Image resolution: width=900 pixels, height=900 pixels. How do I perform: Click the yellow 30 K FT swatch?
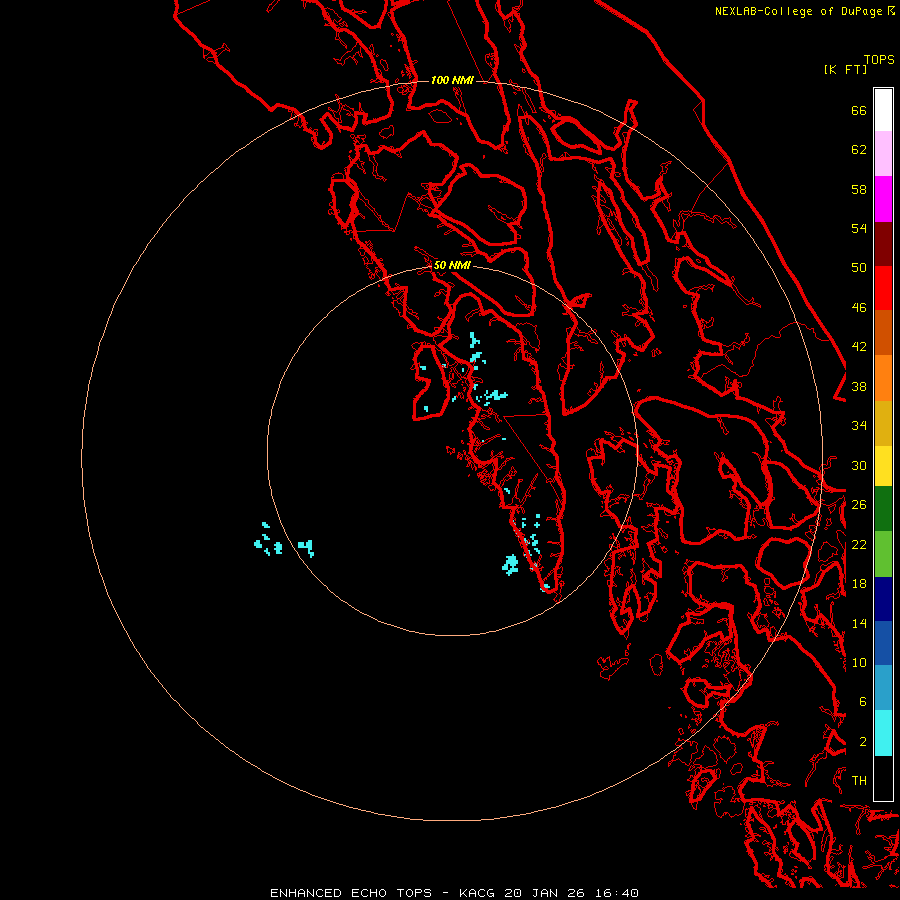click(883, 466)
